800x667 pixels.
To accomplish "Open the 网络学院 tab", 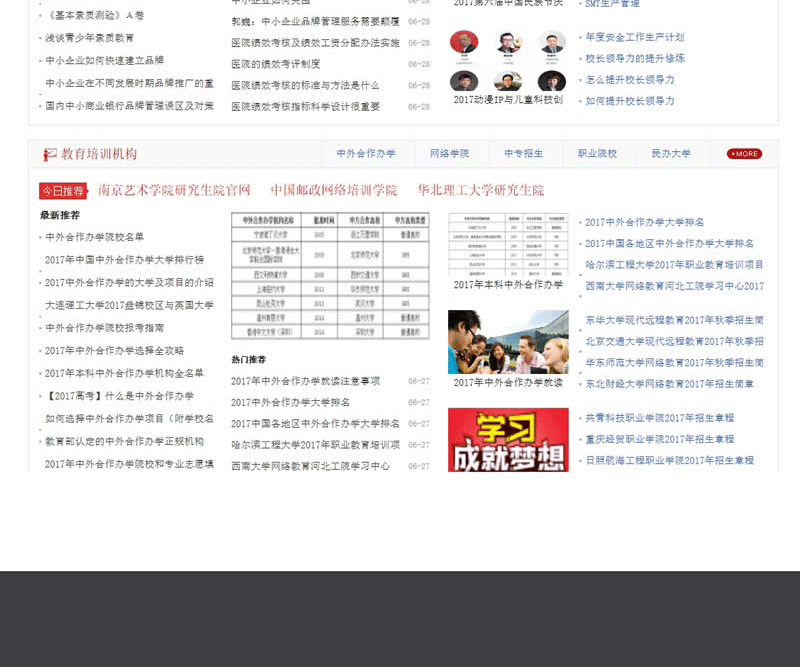I will point(449,154).
